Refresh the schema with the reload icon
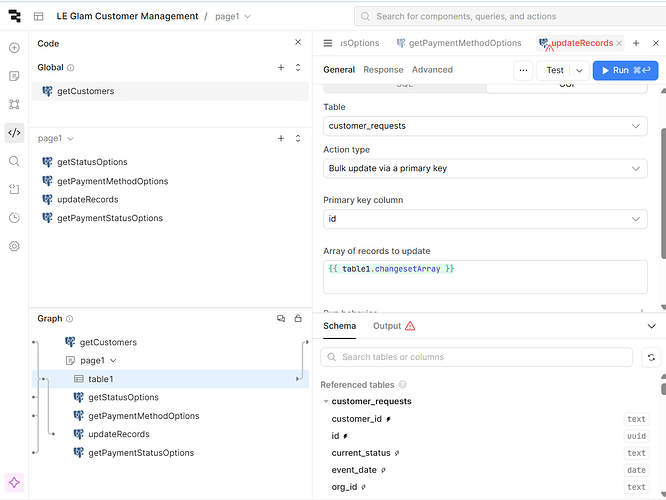The width and height of the screenshot is (666, 500). tap(652, 357)
